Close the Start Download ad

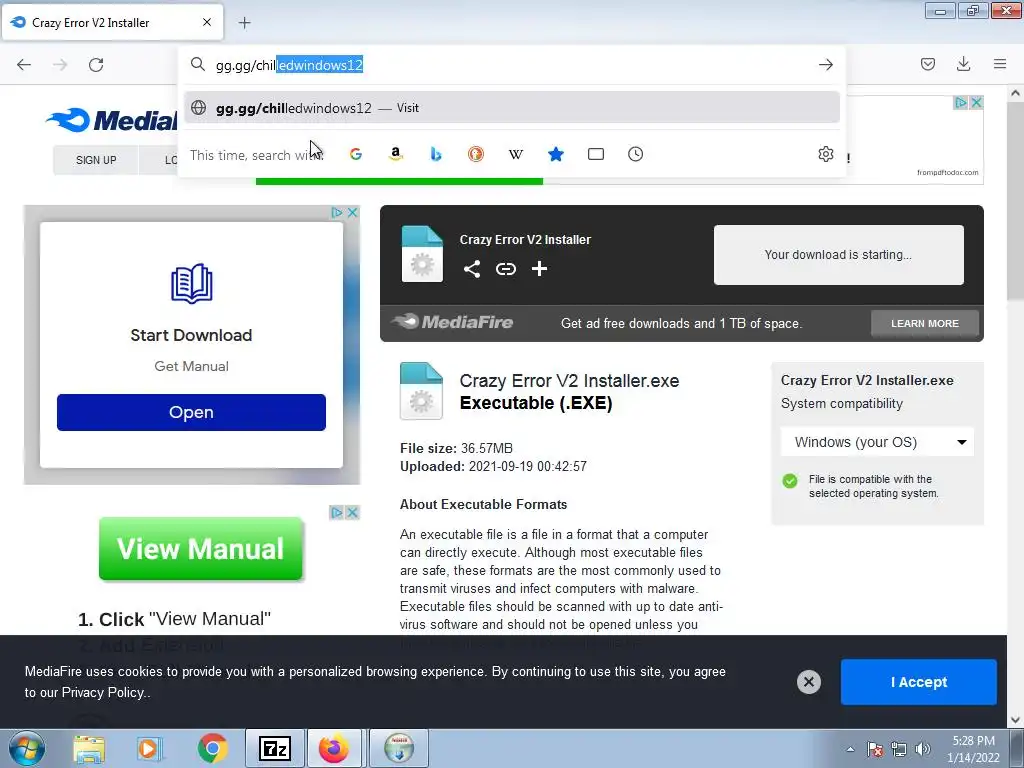coord(353,212)
